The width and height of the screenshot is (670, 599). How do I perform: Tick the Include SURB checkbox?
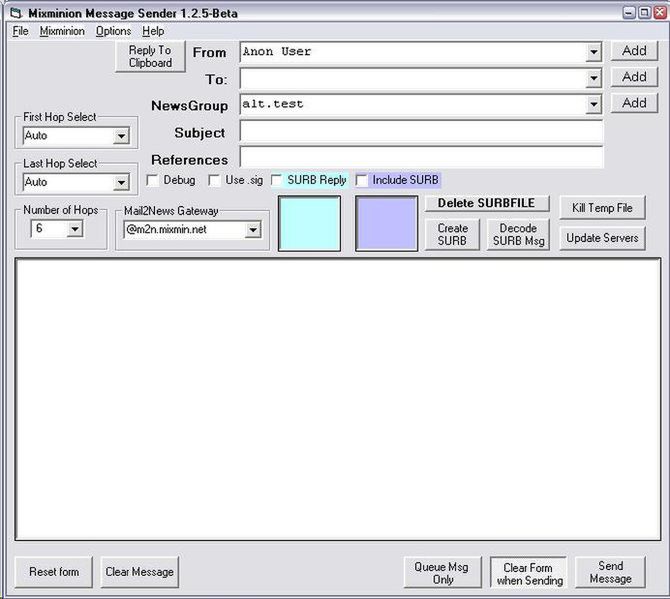tap(361, 180)
